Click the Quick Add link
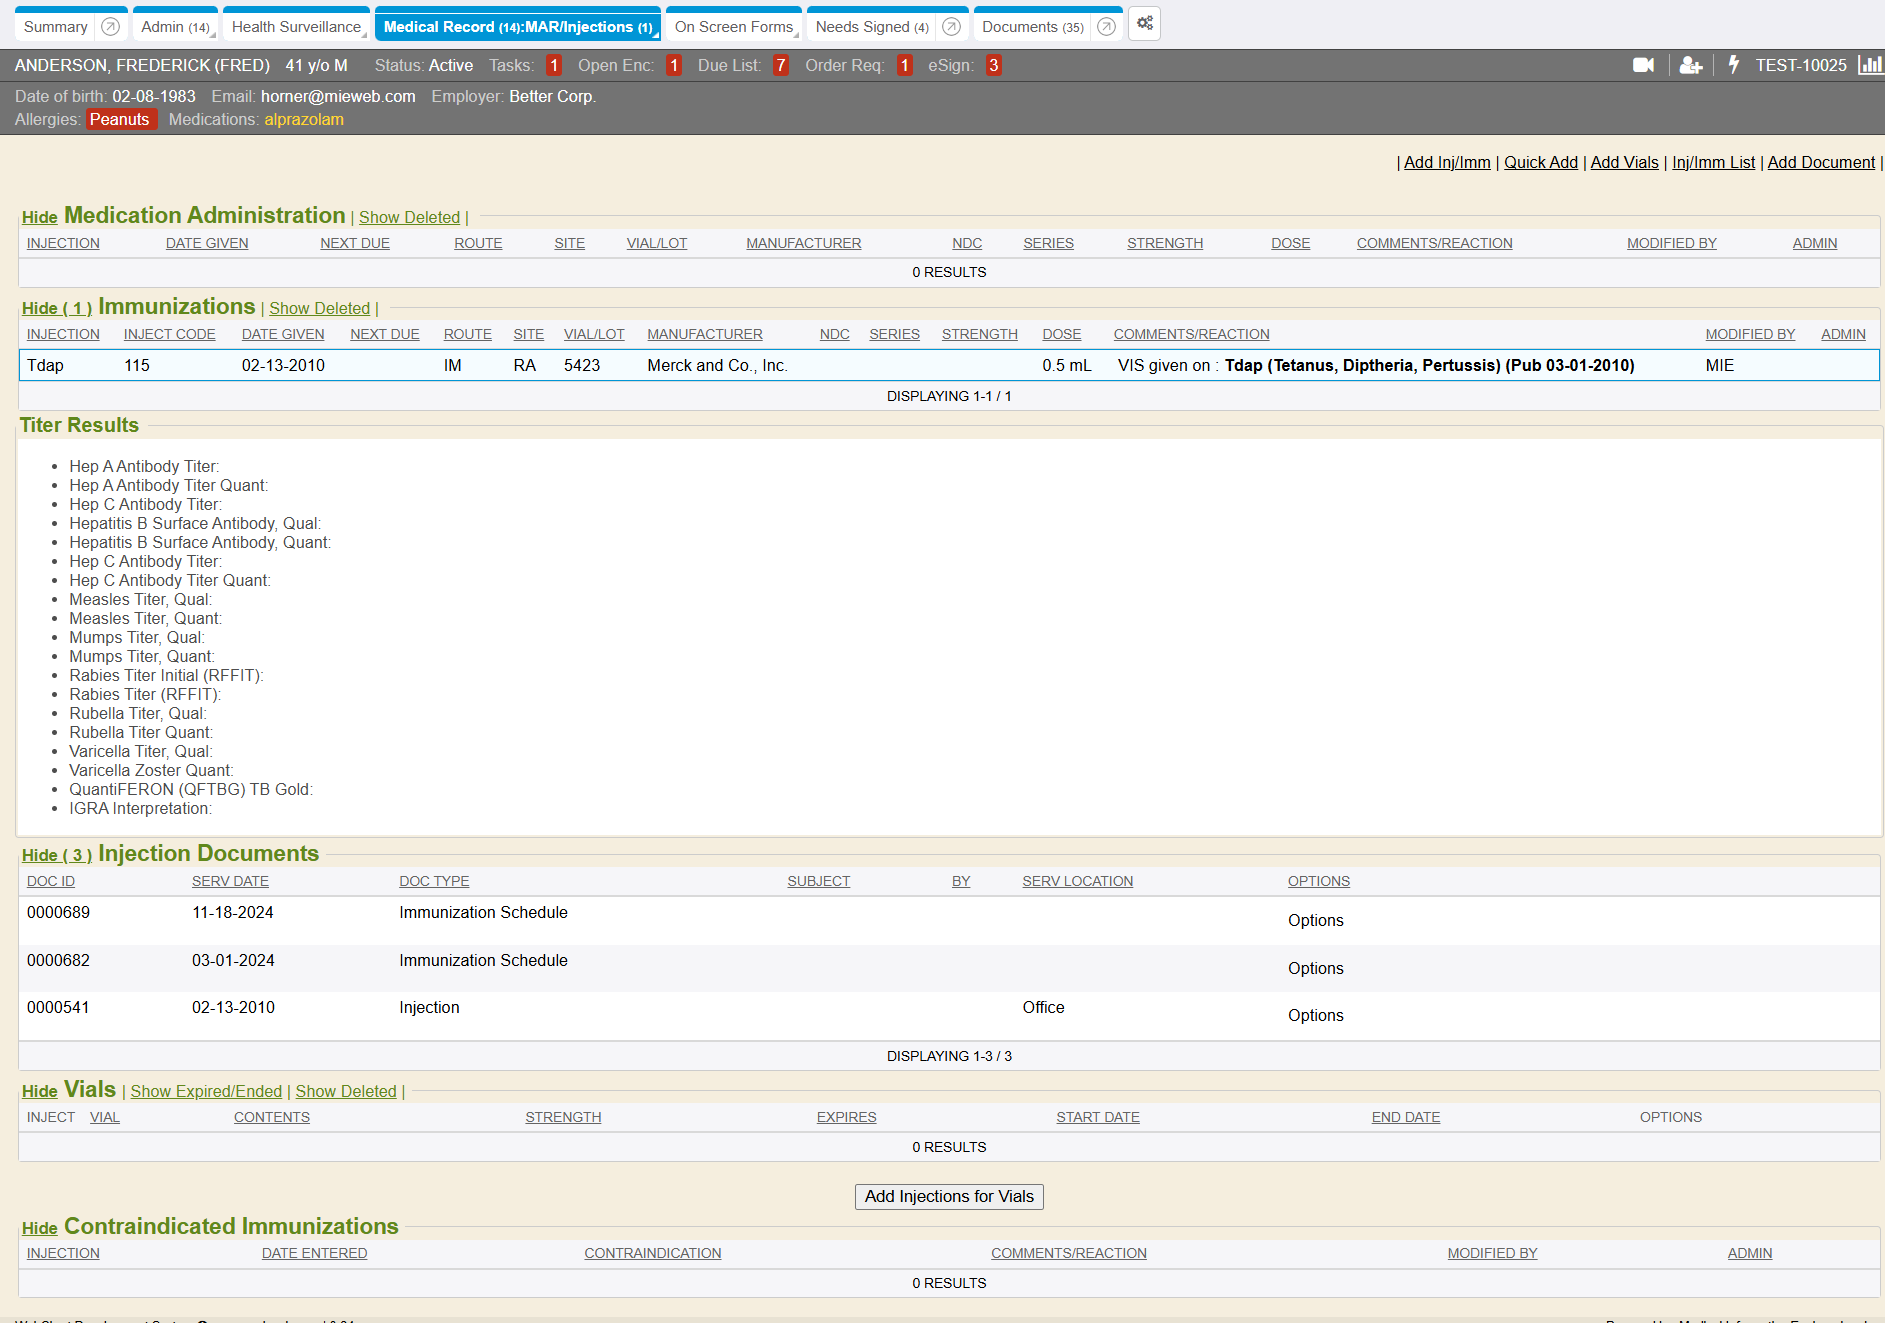Viewport: 1885px width, 1323px height. [x=1540, y=163]
